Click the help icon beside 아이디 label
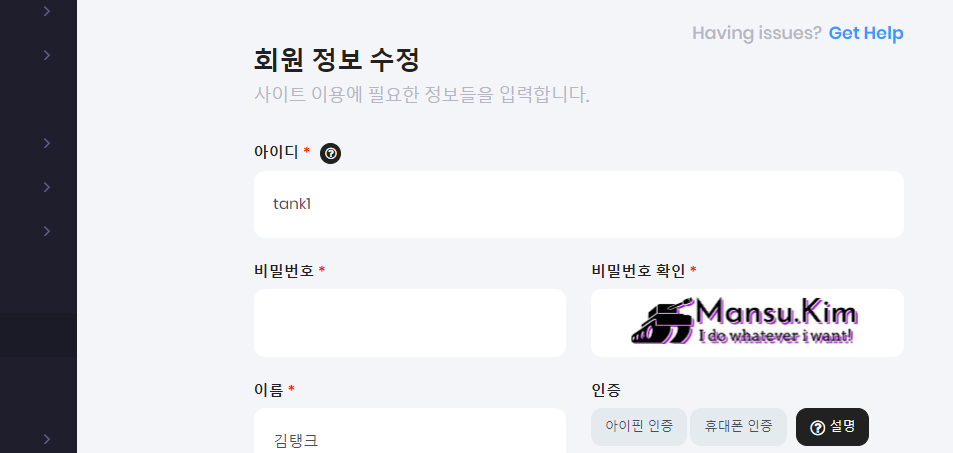The height and width of the screenshot is (453, 953). tap(330, 153)
